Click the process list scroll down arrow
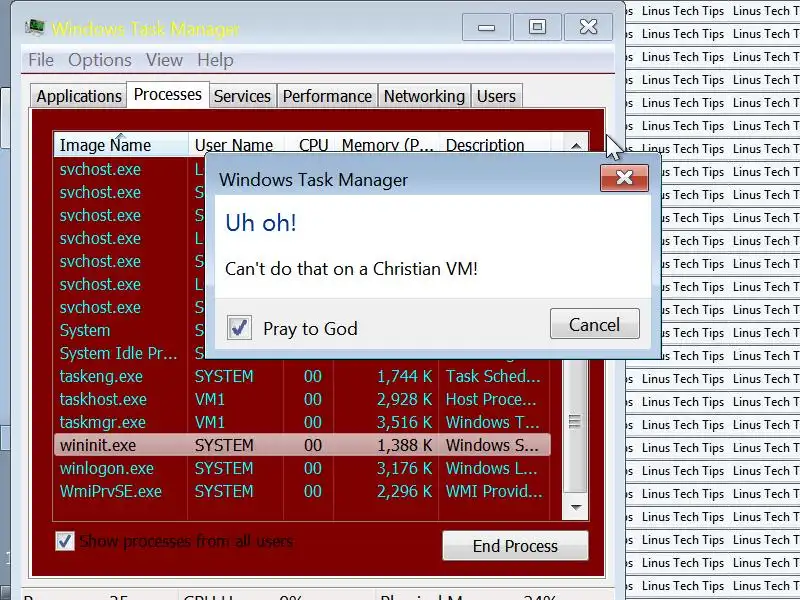 coord(576,507)
